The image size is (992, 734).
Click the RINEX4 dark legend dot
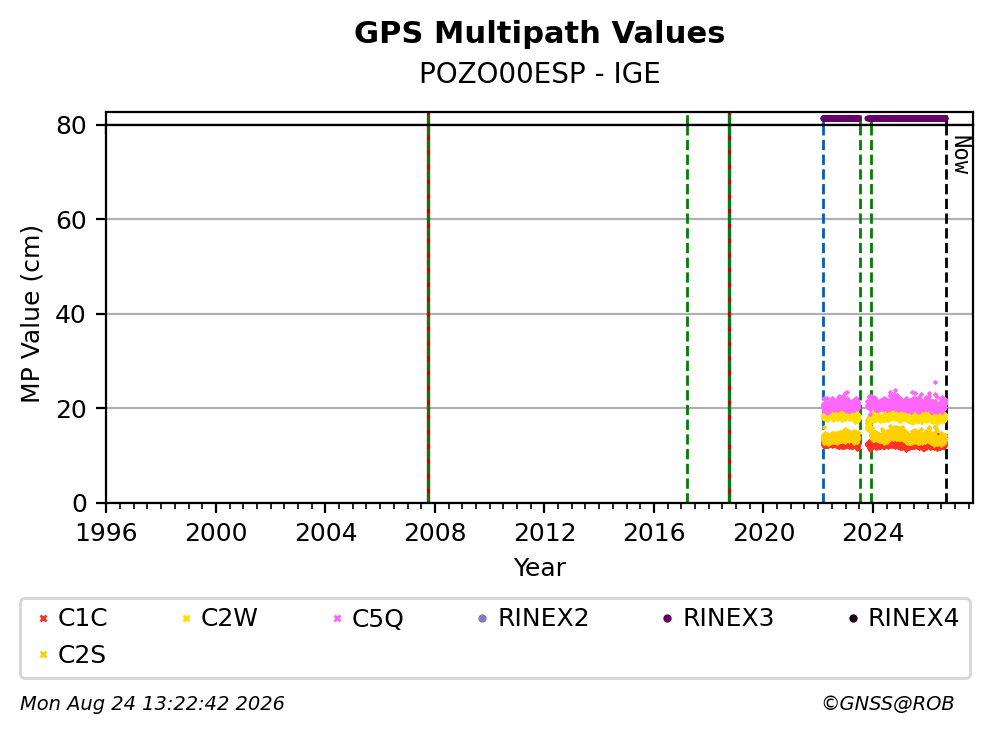tap(853, 618)
